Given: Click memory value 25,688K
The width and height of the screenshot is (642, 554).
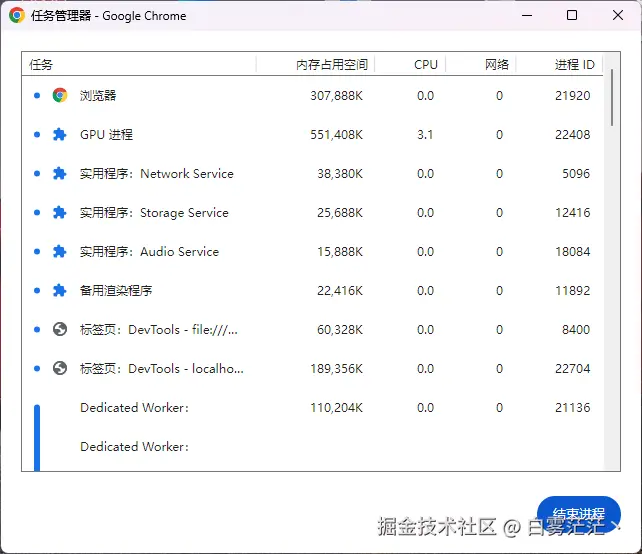Looking at the screenshot, I should 340,213.
